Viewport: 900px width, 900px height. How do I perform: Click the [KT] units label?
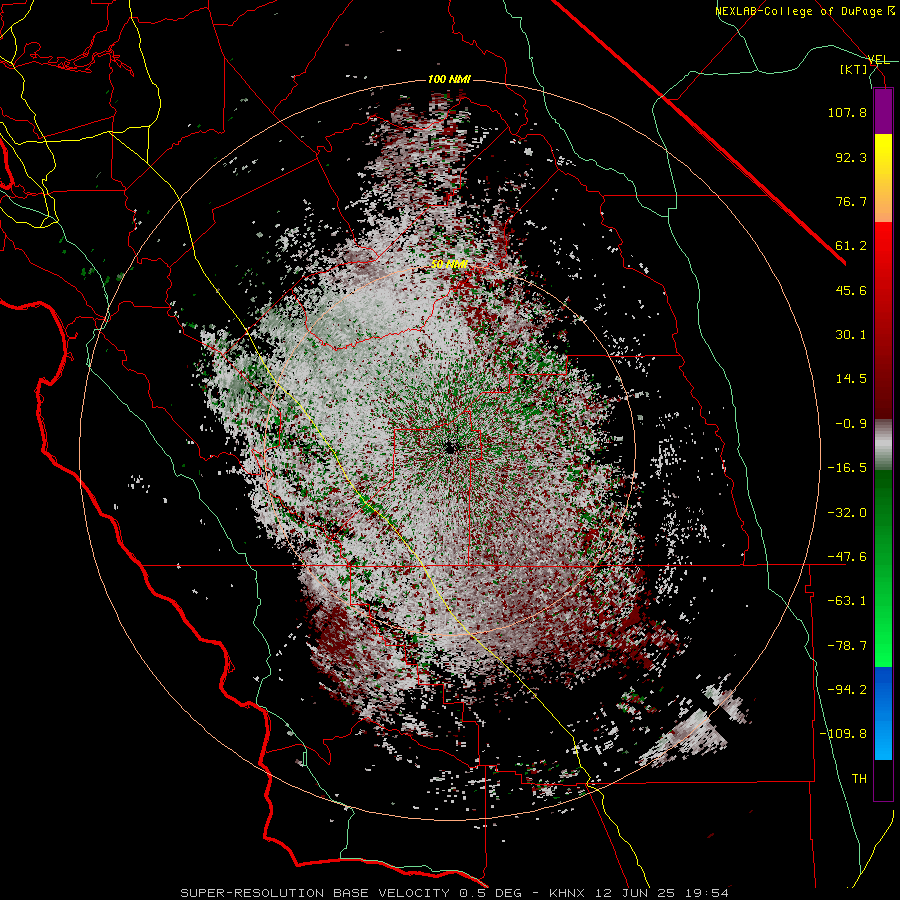[854, 69]
